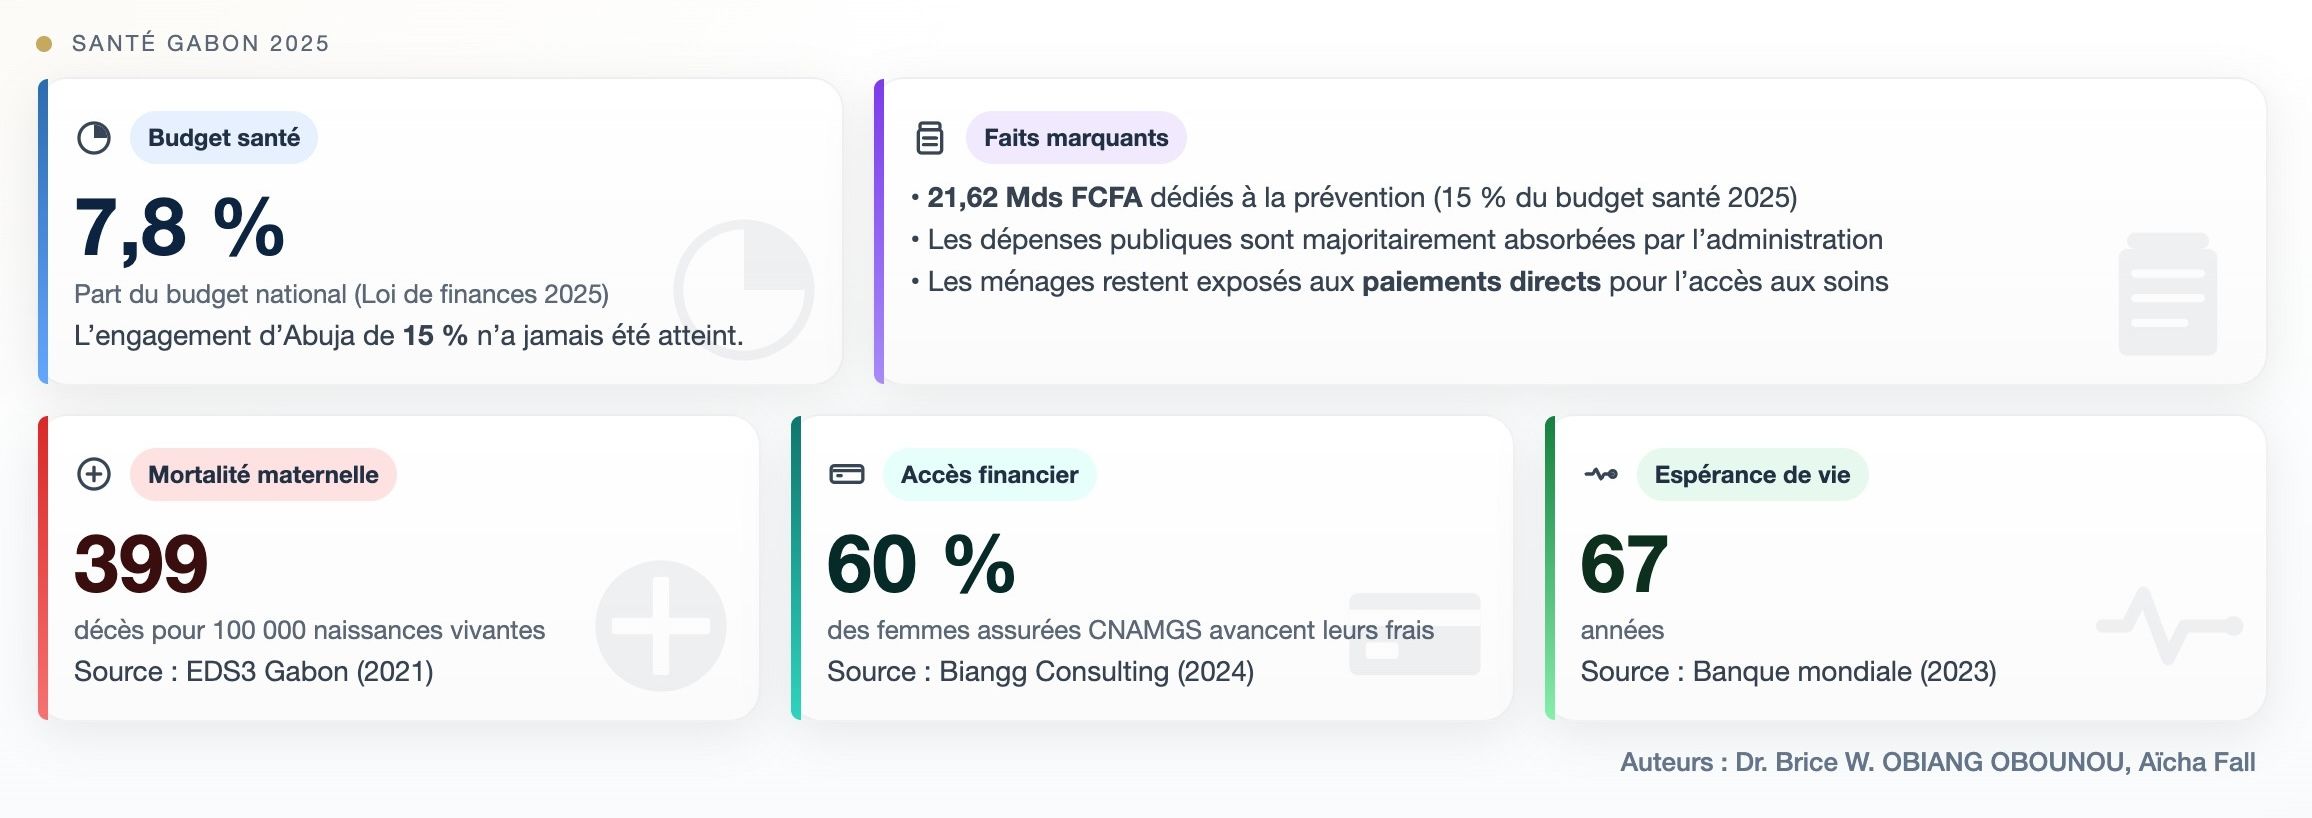The width and height of the screenshot is (2312, 818).
Task: Click the large faded pulse line watermark
Action: 2170,626
